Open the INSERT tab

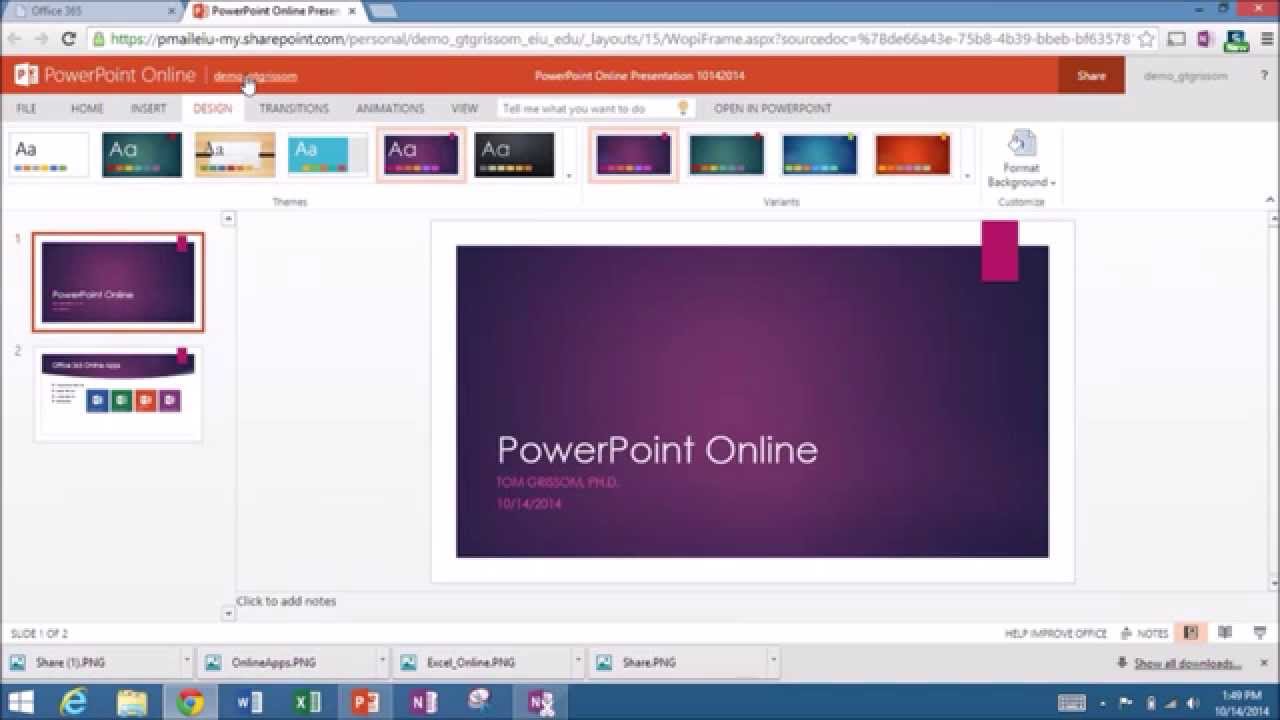pos(149,108)
